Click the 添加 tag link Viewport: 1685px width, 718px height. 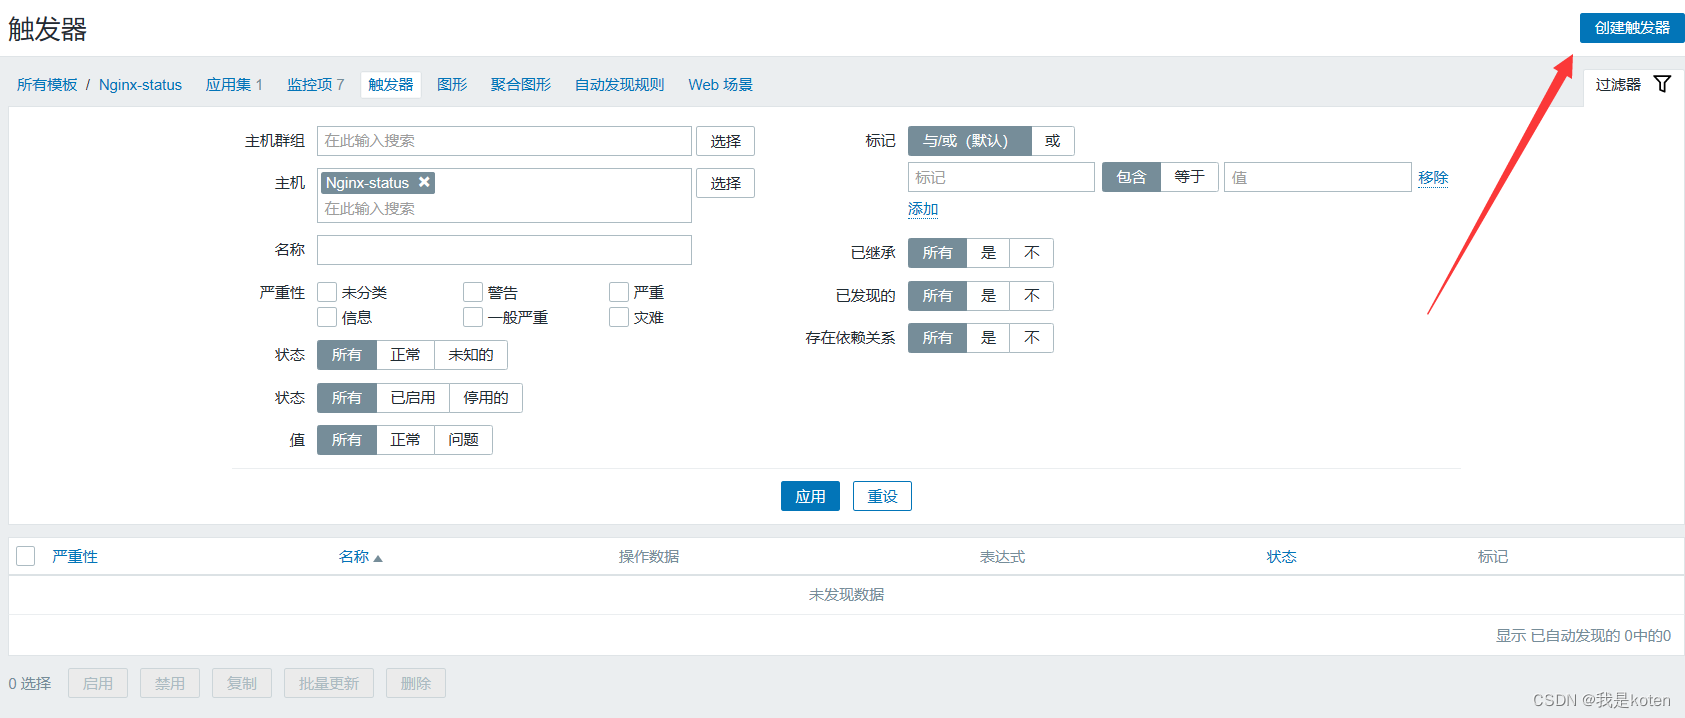(x=922, y=209)
